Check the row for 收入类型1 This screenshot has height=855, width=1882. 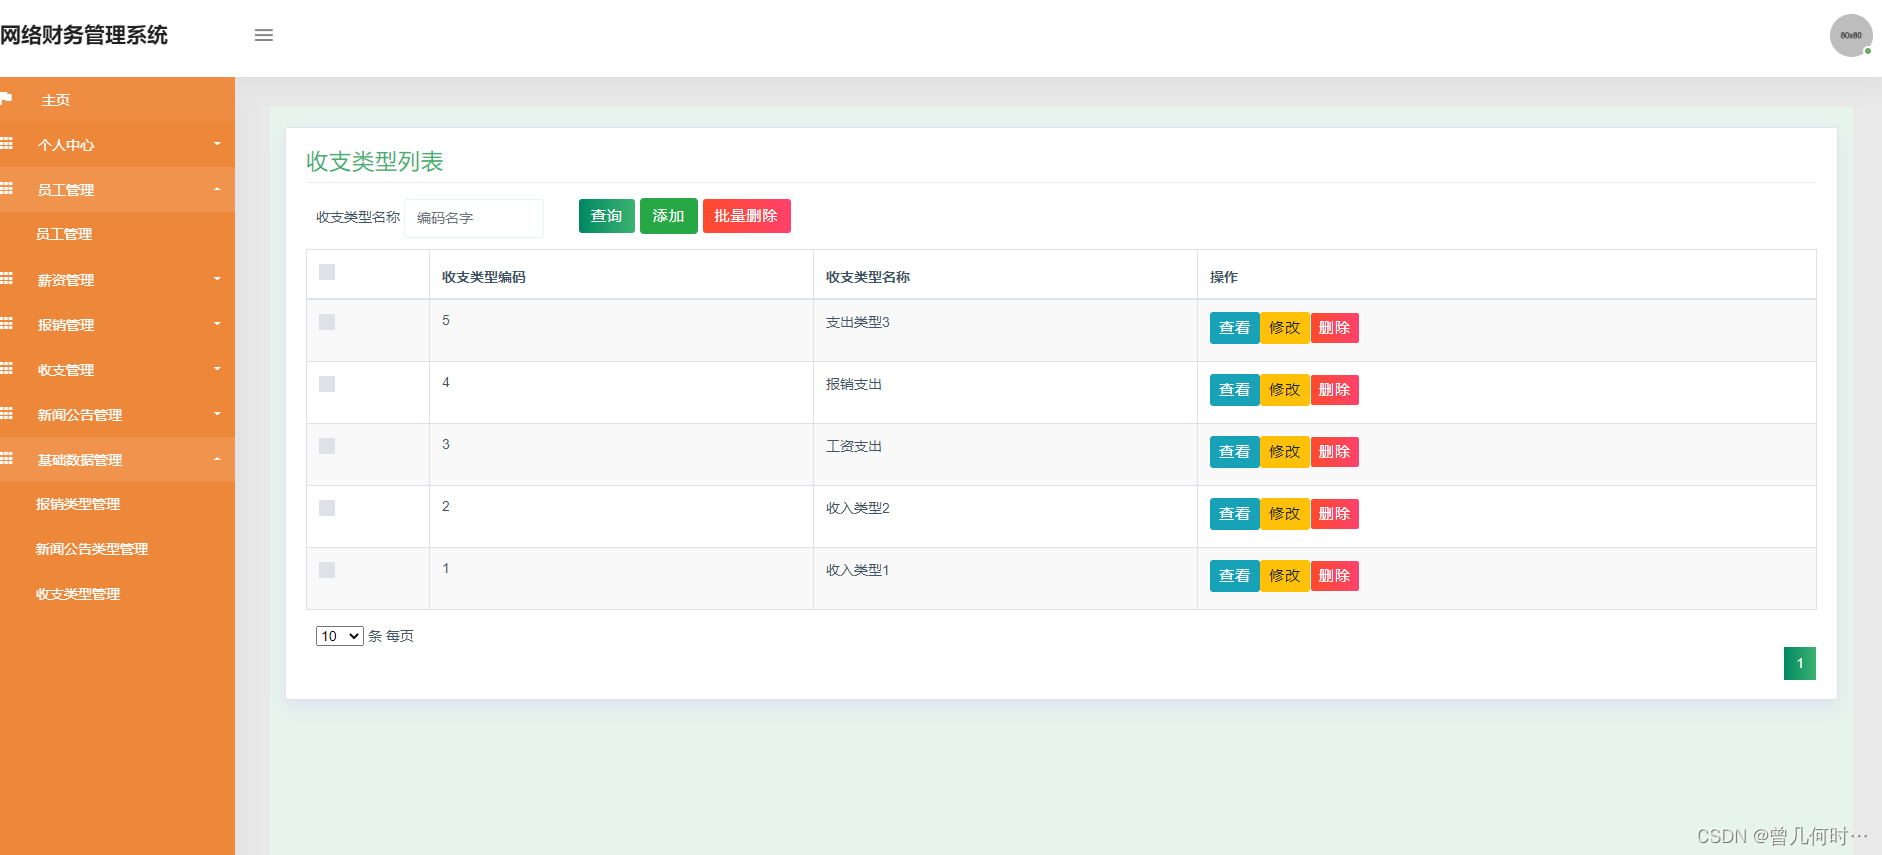(x=327, y=570)
